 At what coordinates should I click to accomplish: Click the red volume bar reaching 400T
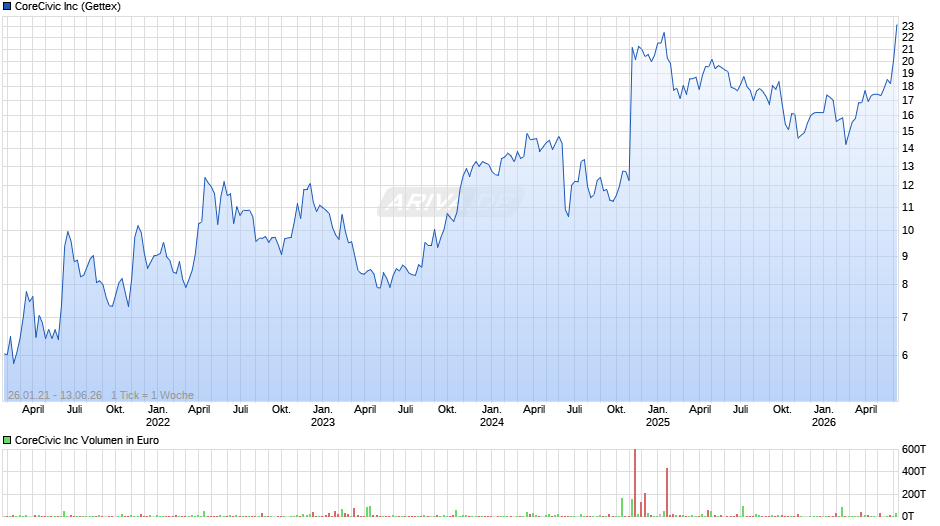(667, 492)
